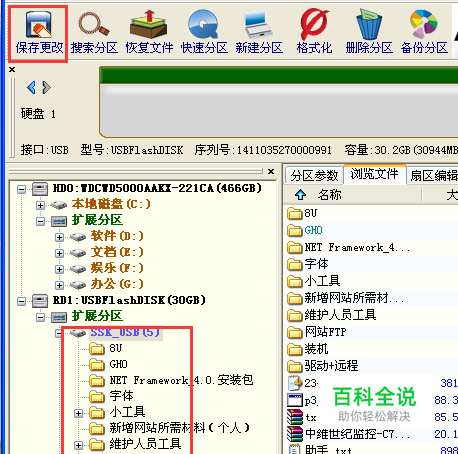Select HD0:WDCWD5000AAKX disk in tree
The height and width of the screenshot is (454, 458).
click(157, 188)
